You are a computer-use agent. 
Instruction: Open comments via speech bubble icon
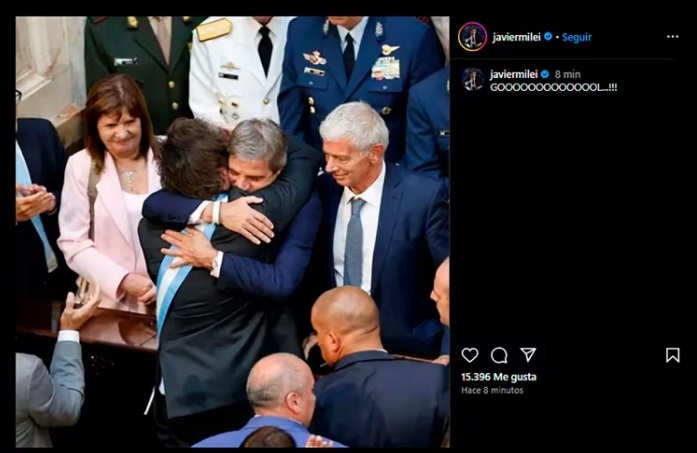(x=499, y=355)
